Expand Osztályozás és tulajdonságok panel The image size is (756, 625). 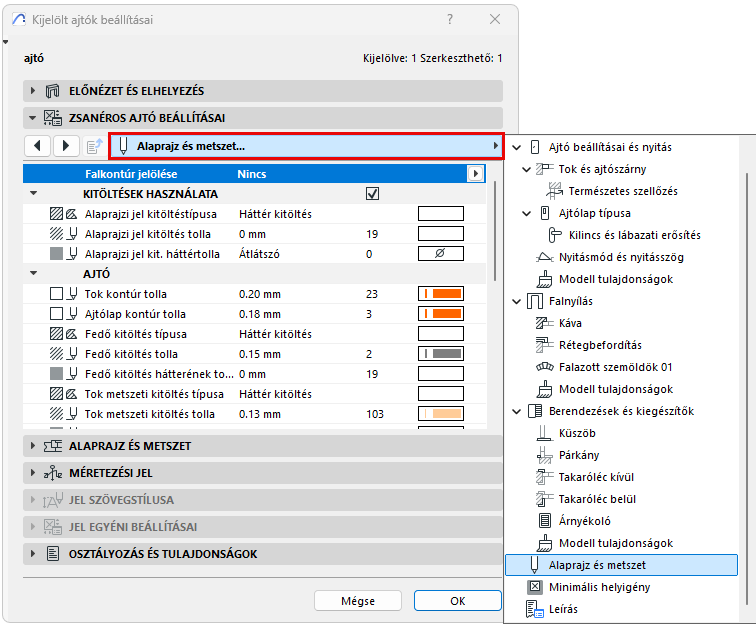[32, 554]
